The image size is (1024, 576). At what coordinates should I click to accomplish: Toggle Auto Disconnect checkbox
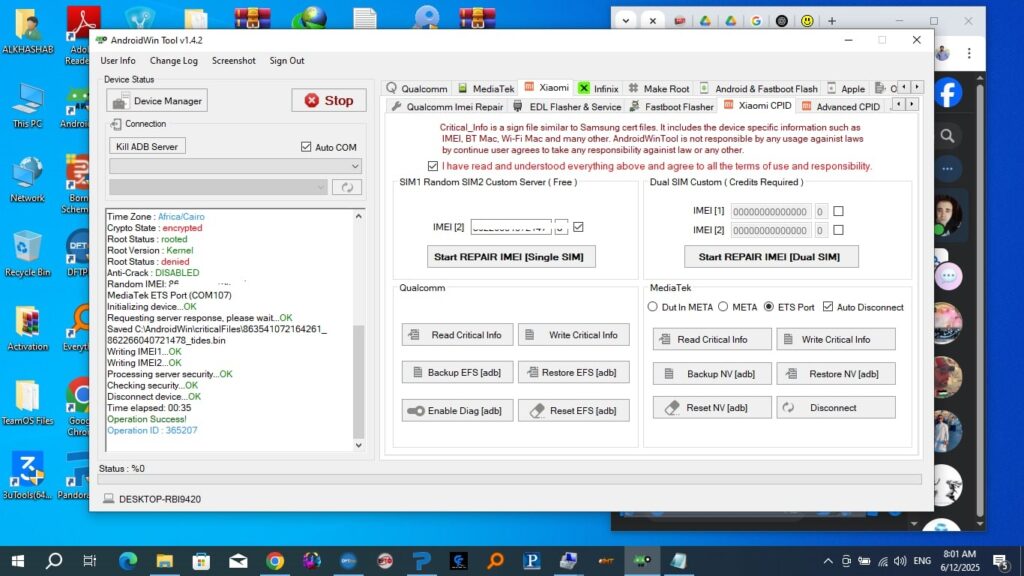click(827, 307)
